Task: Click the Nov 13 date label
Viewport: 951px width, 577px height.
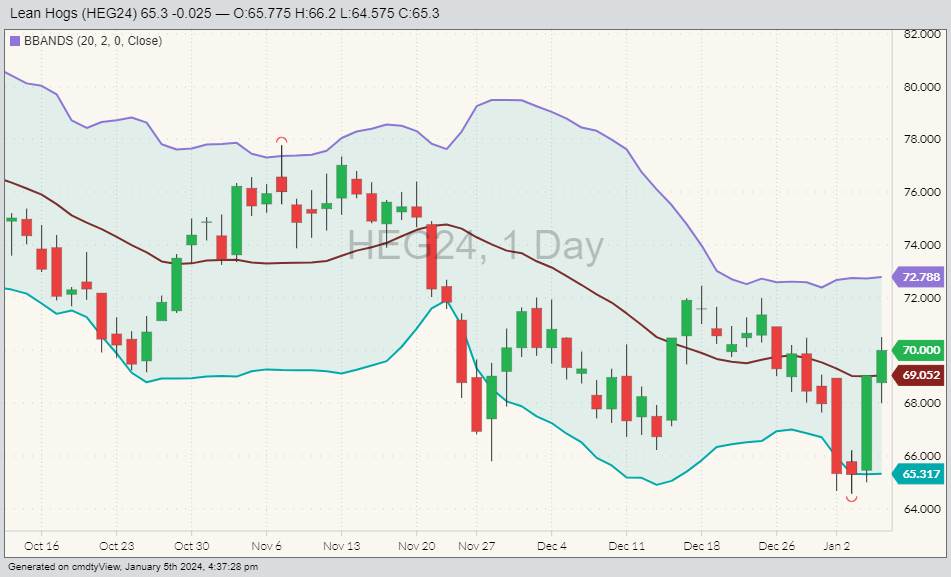Action: 340,546
